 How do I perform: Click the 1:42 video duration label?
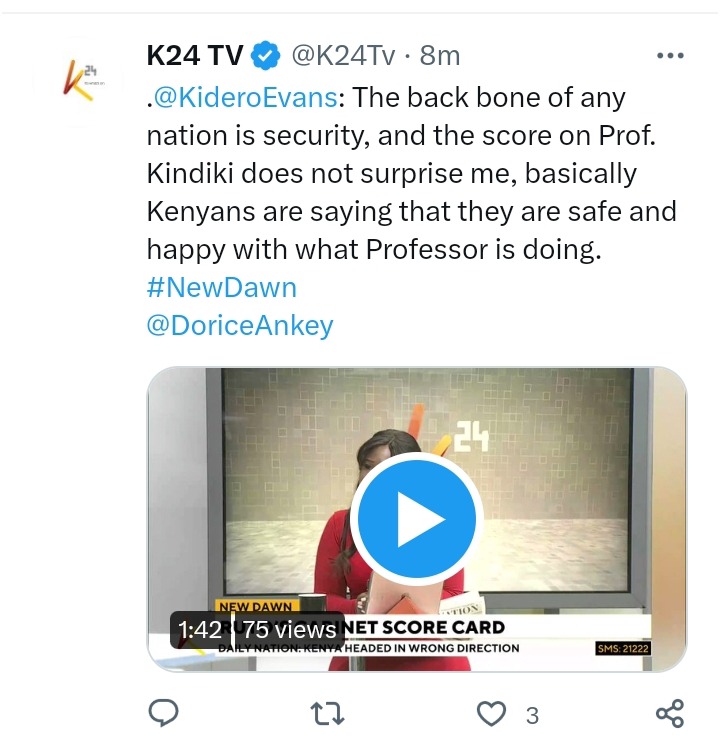coord(199,630)
